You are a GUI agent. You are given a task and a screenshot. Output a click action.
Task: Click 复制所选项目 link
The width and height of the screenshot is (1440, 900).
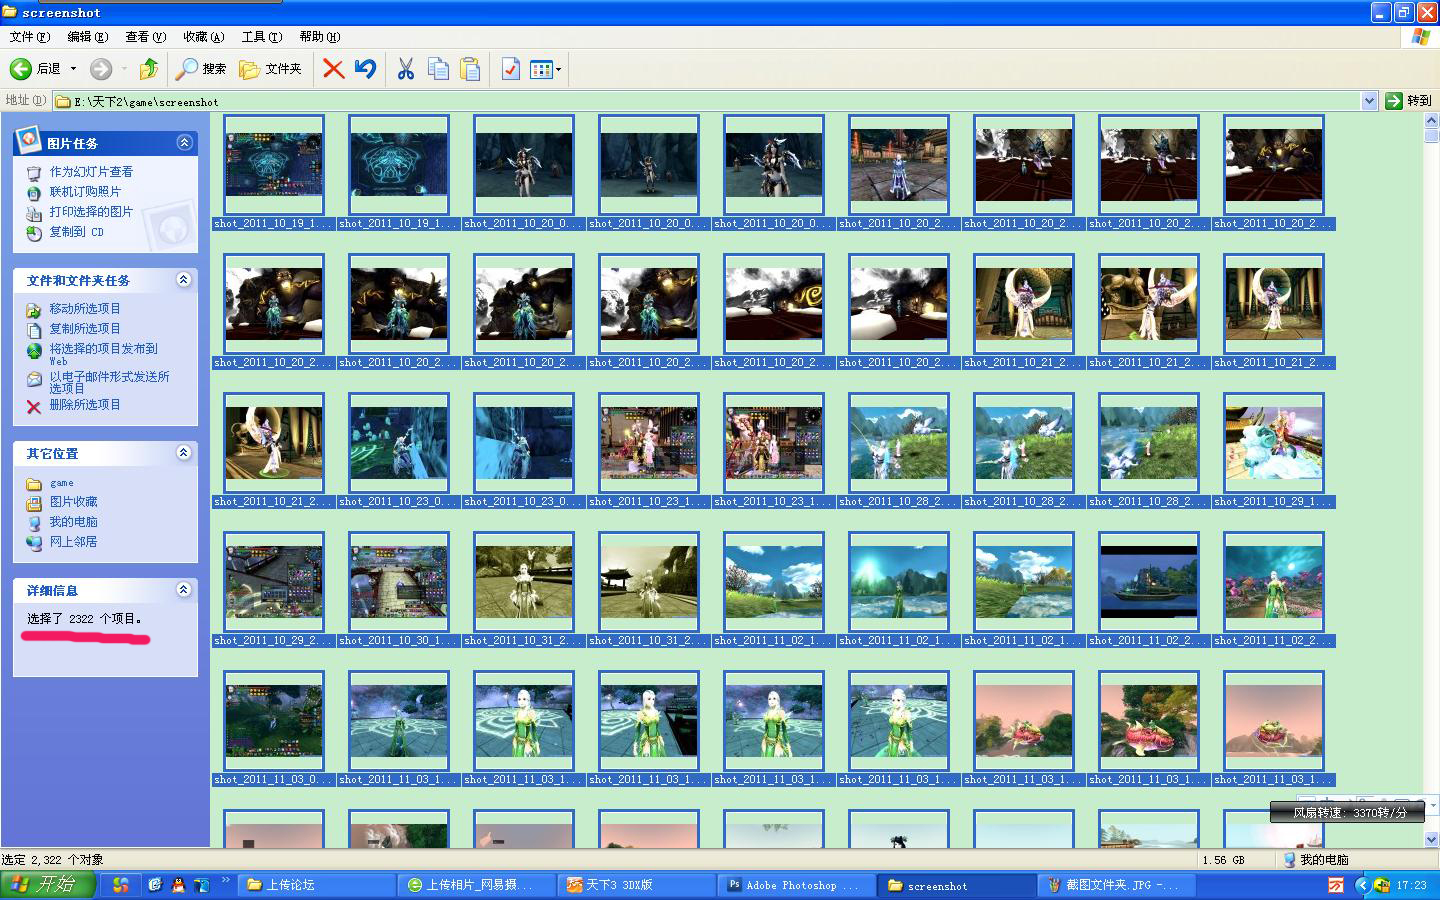pos(84,329)
